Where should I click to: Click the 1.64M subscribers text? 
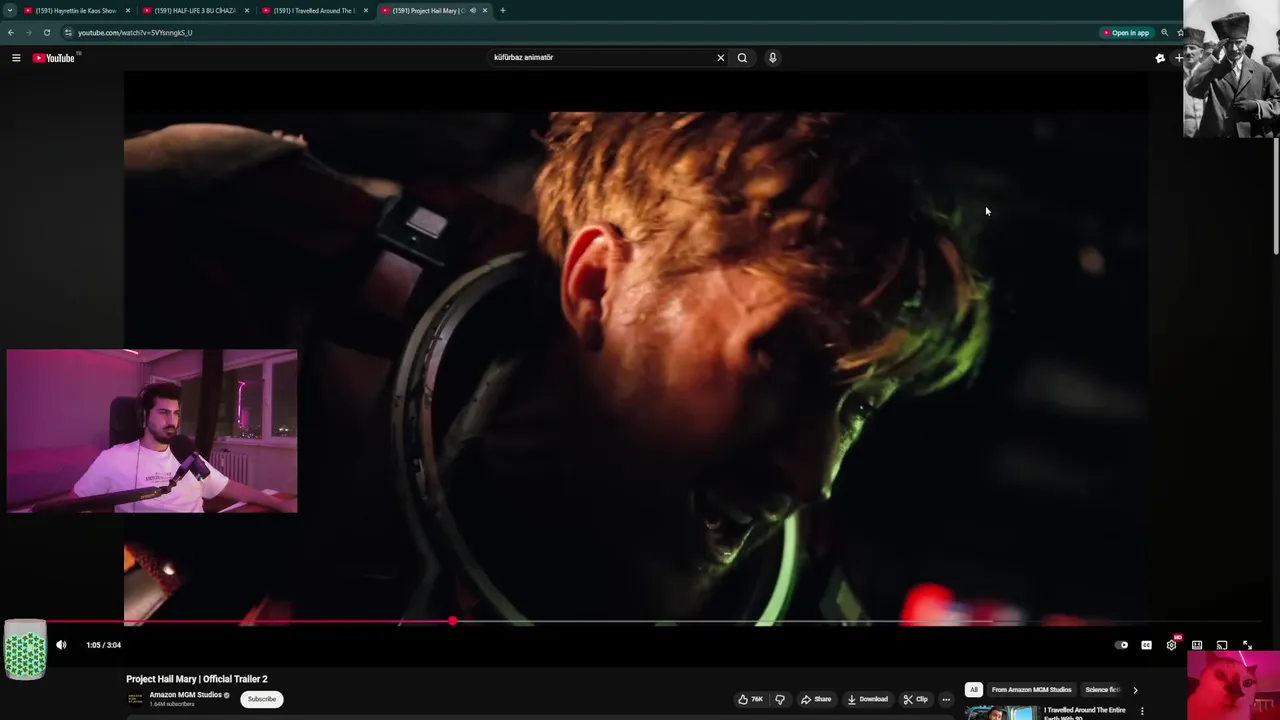tap(172, 704)
